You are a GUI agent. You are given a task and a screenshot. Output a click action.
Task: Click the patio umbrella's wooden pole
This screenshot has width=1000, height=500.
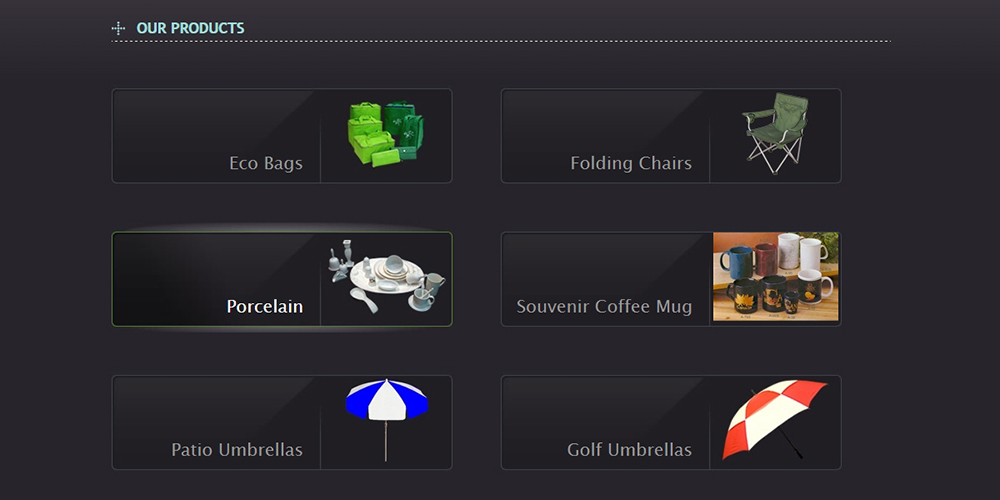[x=386, y=441]
